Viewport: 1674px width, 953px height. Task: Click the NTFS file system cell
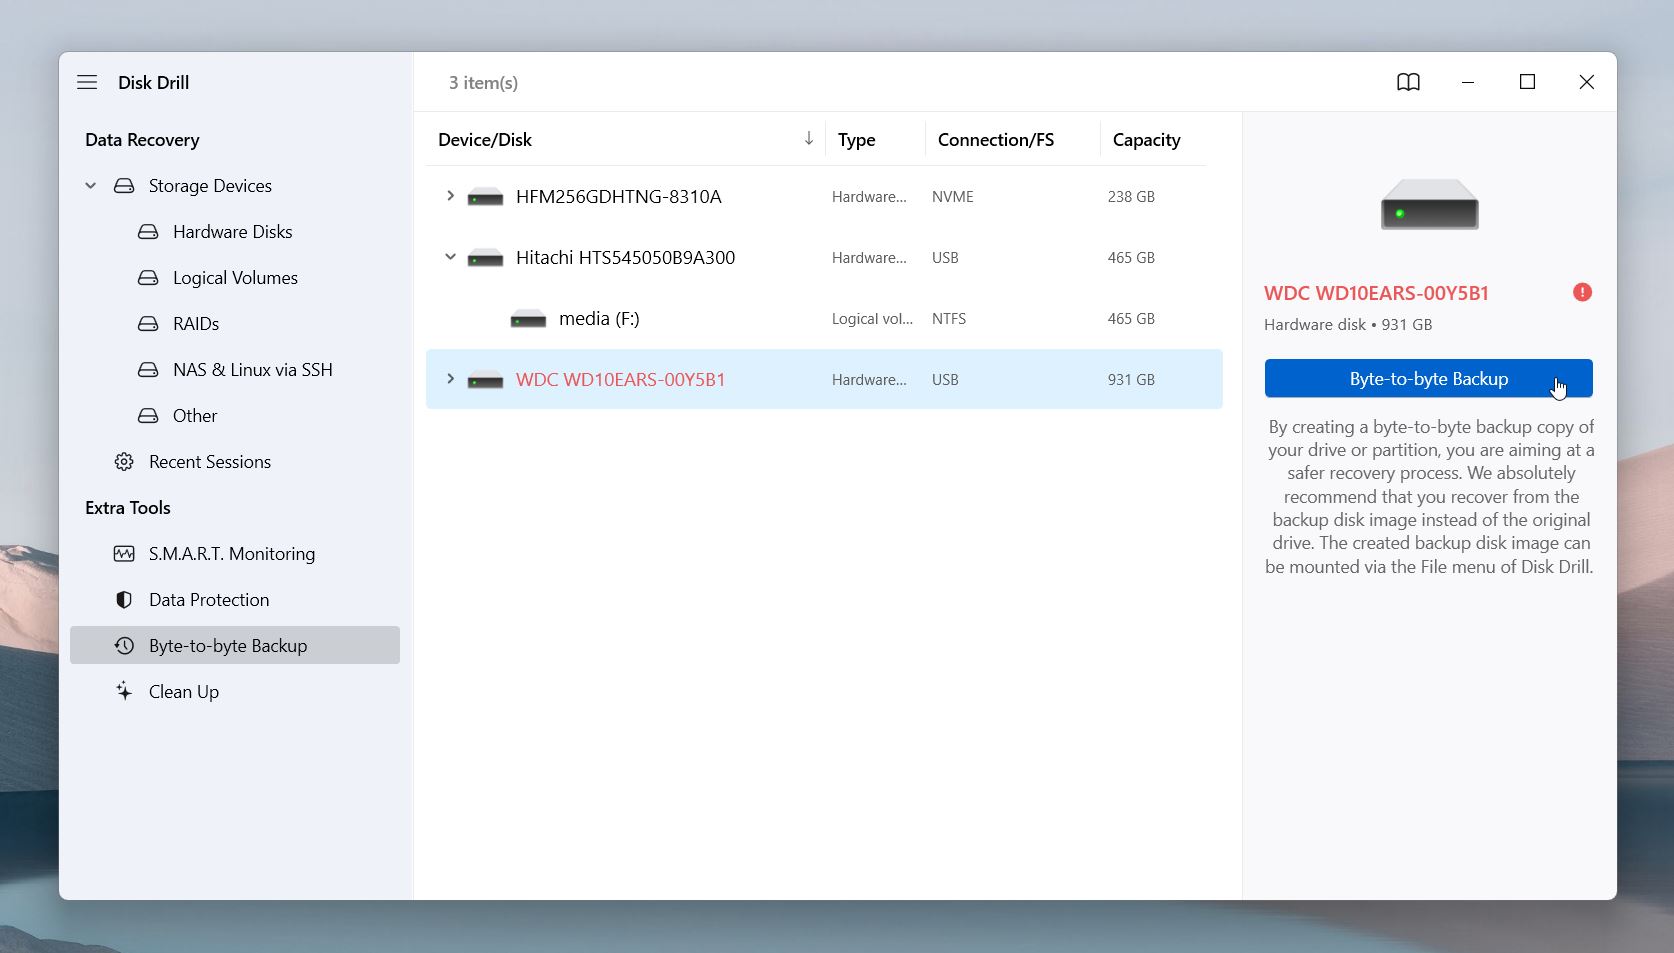[x=949, y=319]
